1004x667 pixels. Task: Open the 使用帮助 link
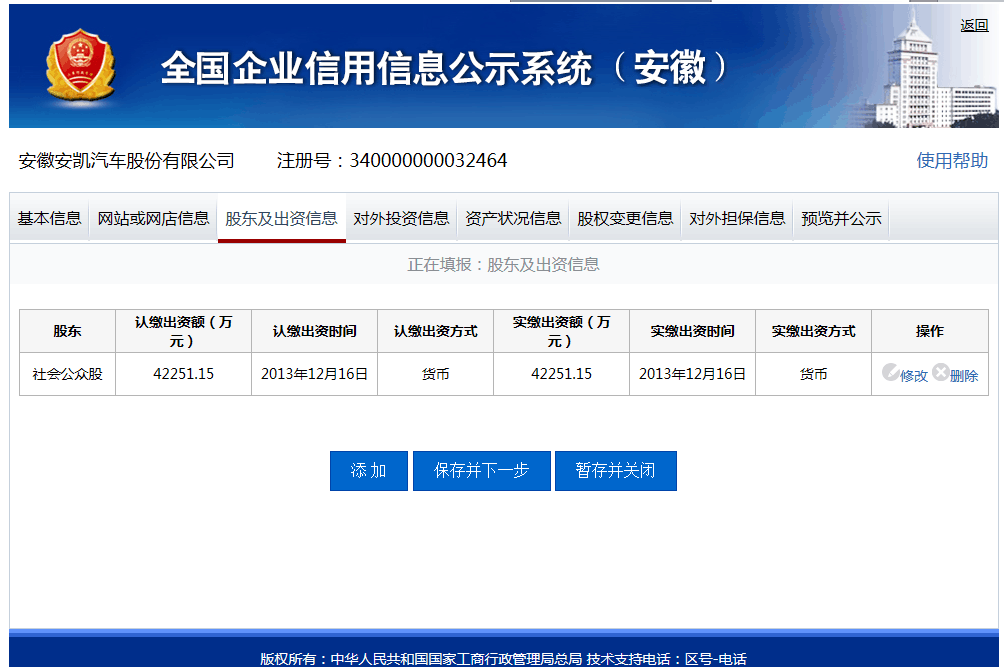pyautogui.click(x=952, y=160)
